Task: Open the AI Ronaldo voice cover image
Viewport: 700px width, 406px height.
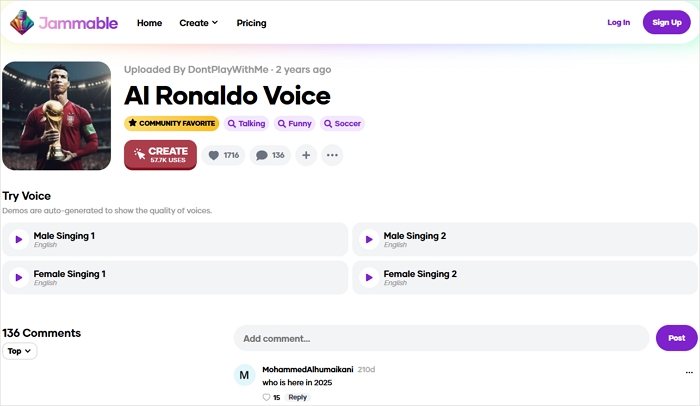Action: [x=56, y=116]
